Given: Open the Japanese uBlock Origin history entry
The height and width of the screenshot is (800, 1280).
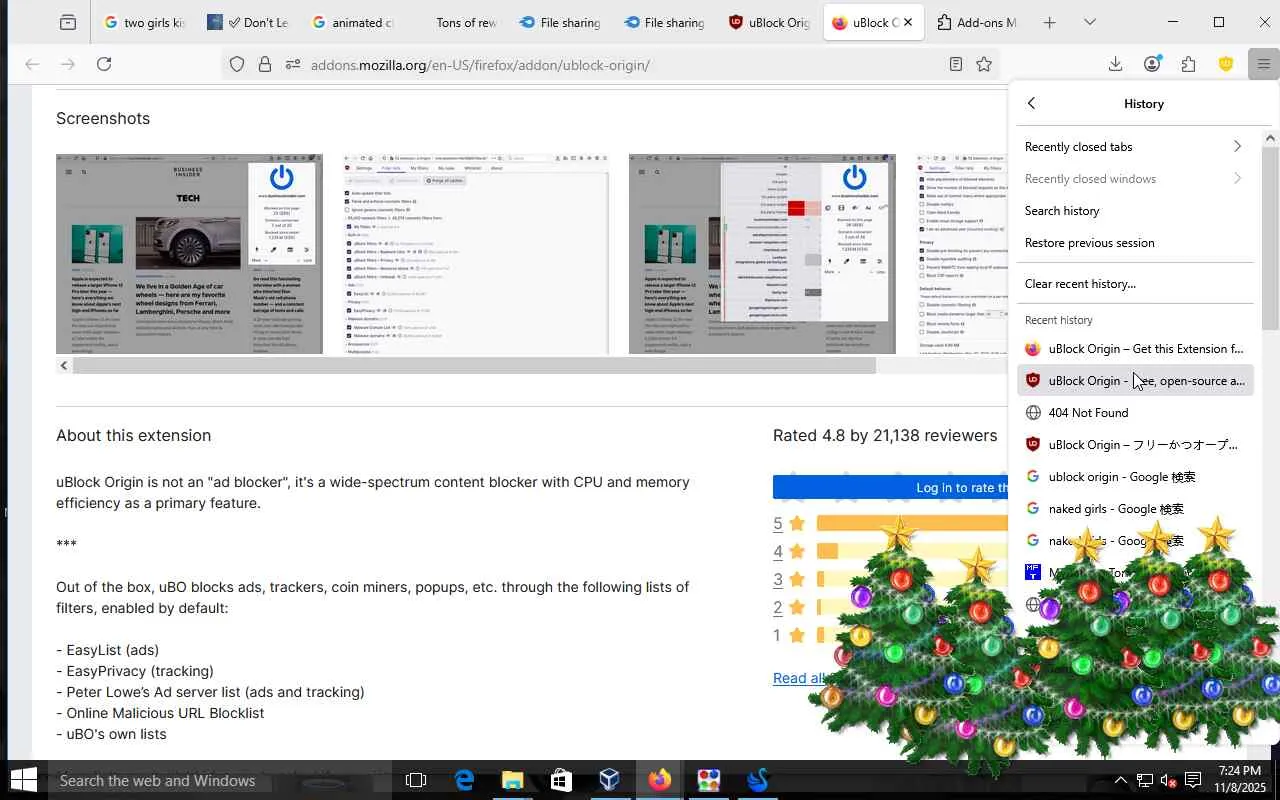Looking at the screenshot, I should 1135,445.
